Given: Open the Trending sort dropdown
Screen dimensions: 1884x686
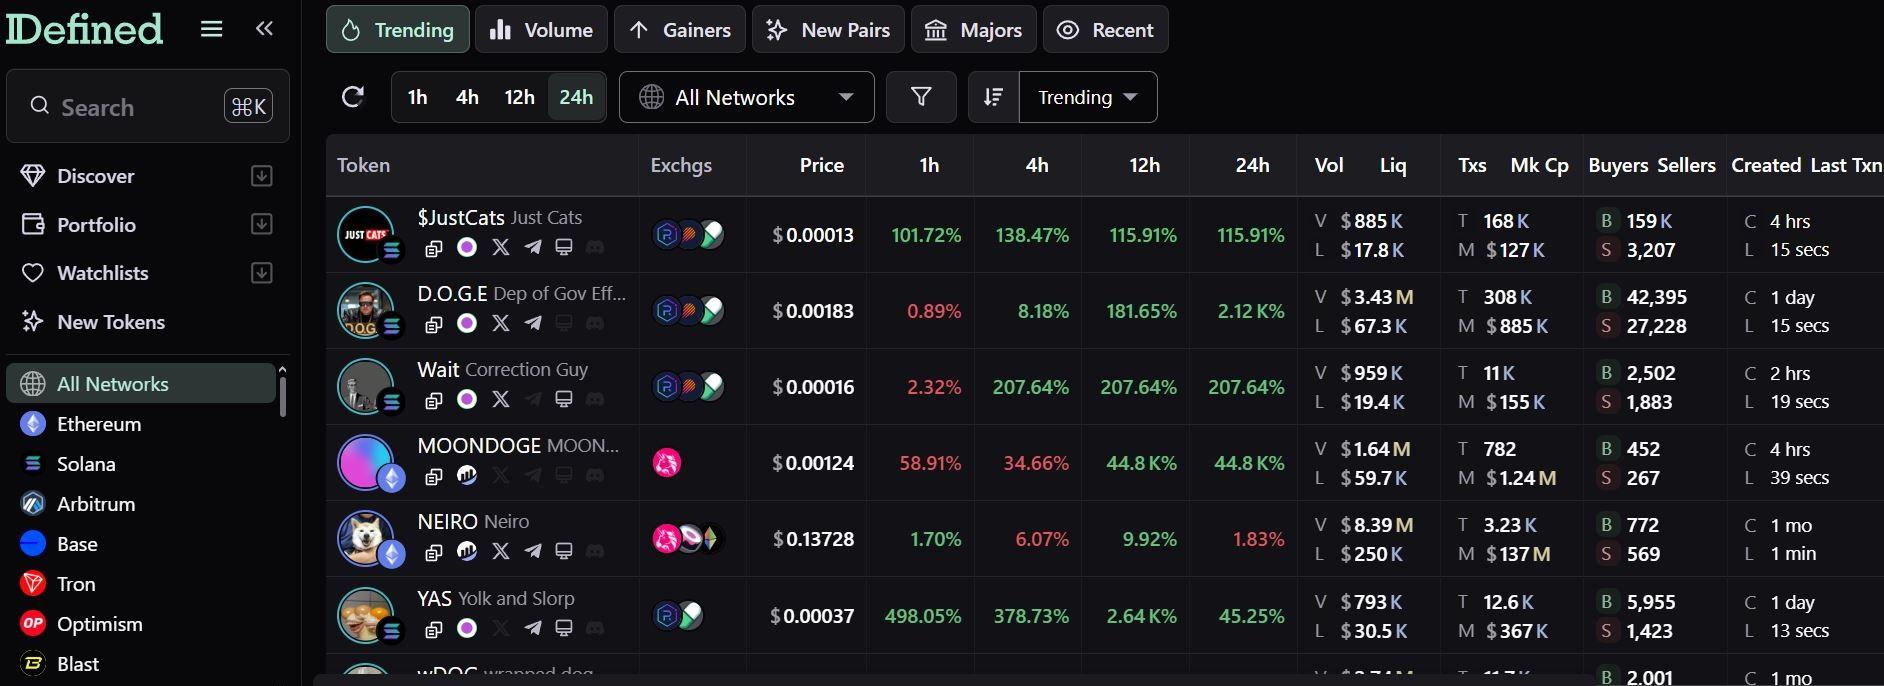Looking at the screenshot, I should [x=1087, y=97].
